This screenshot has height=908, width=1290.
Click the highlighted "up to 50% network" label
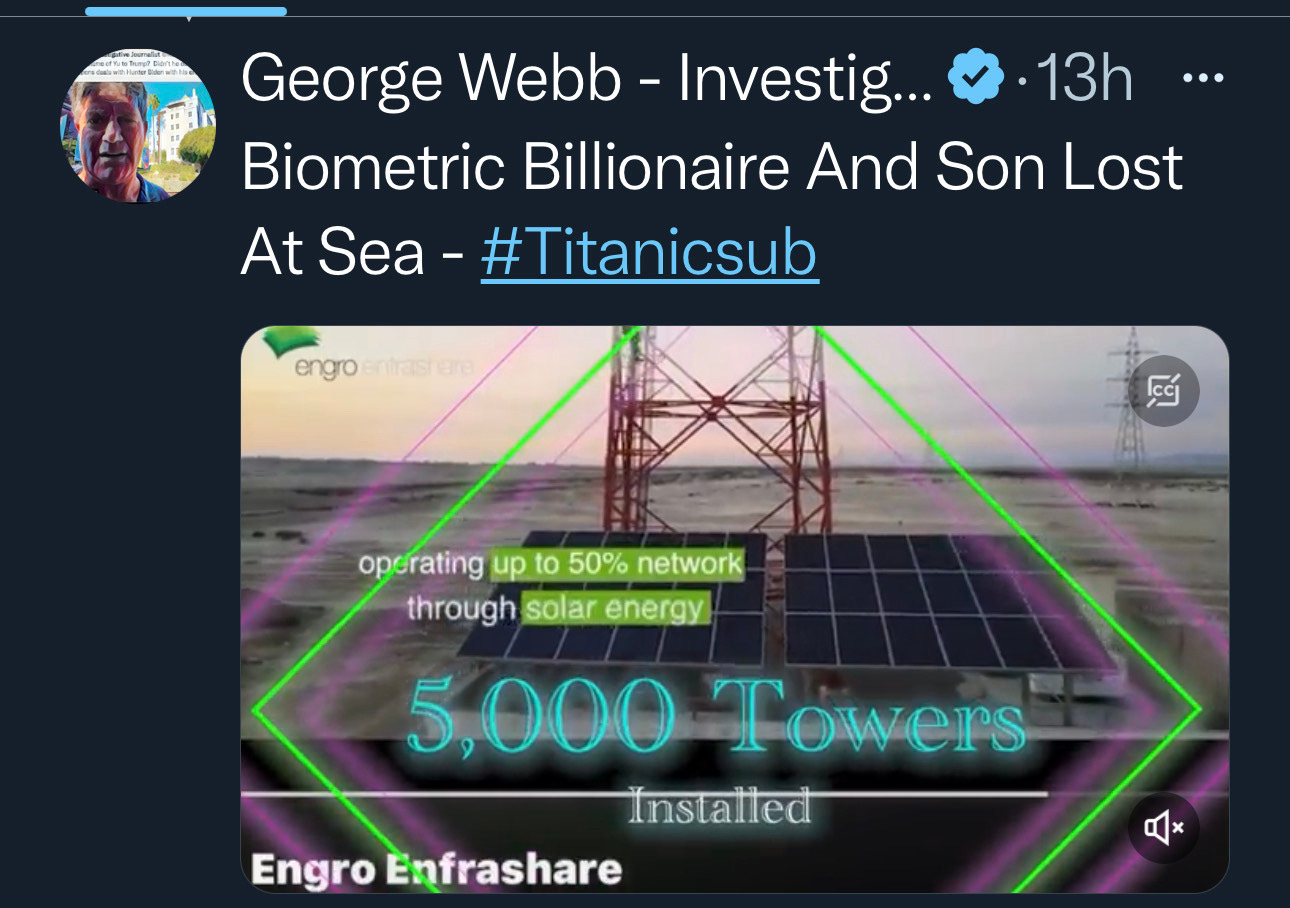[x=616, y=564]
